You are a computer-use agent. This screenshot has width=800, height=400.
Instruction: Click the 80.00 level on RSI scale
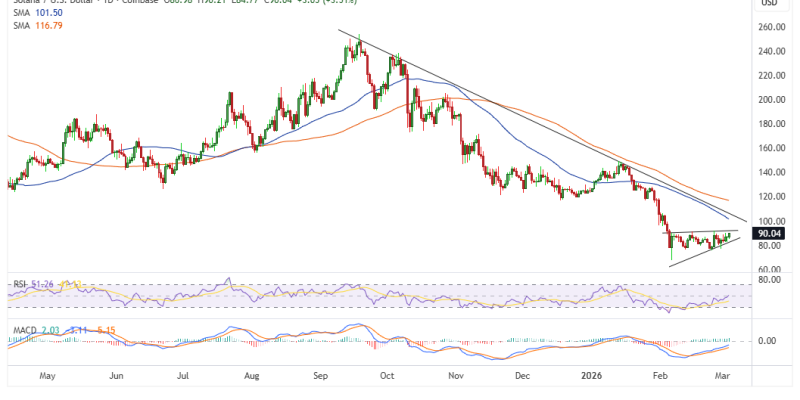pos(767,280)
